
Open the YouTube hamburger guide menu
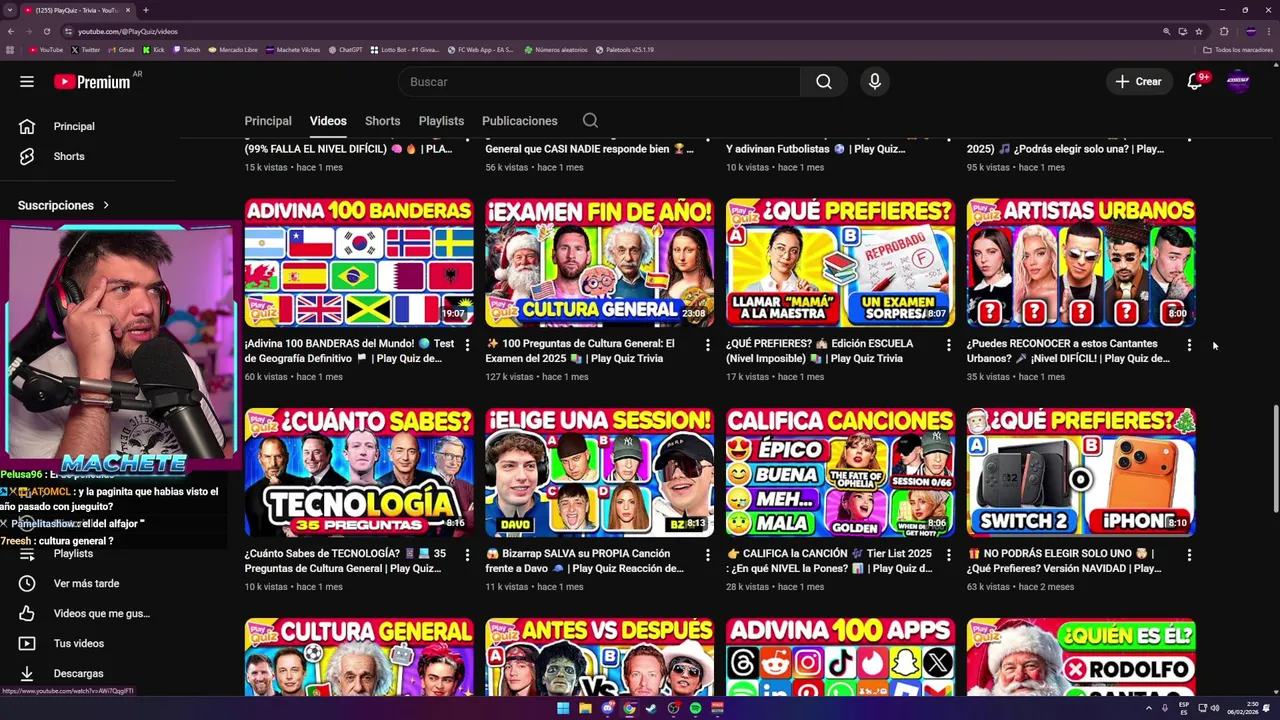point(27,82)
